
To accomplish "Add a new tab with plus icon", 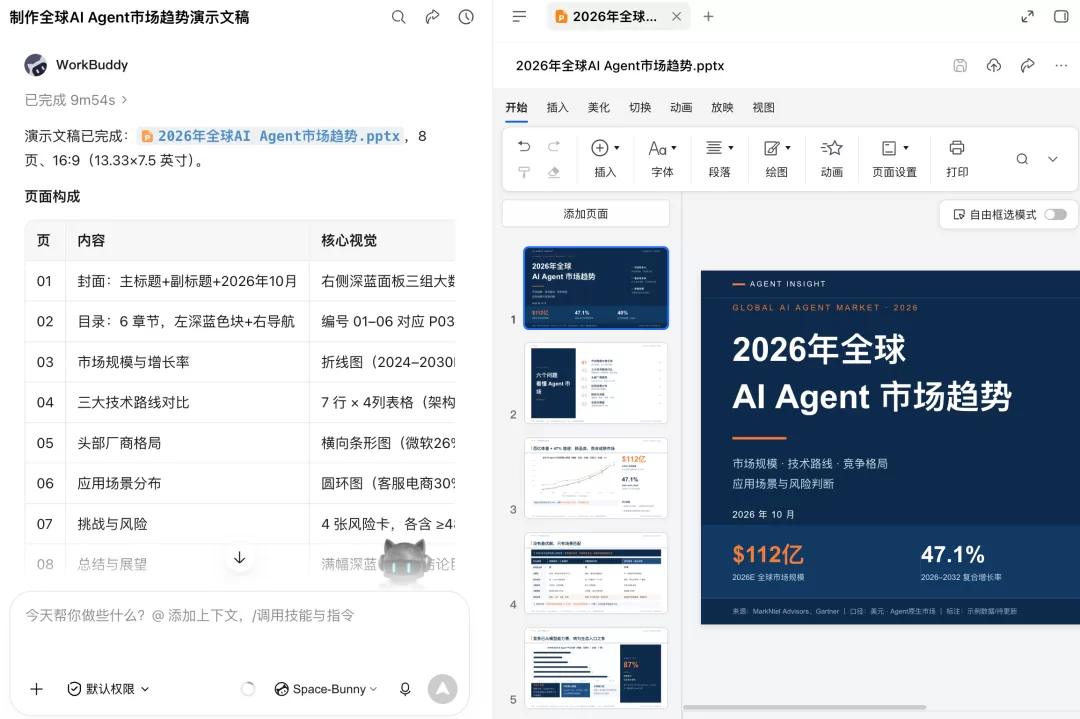I will [708, 17].
